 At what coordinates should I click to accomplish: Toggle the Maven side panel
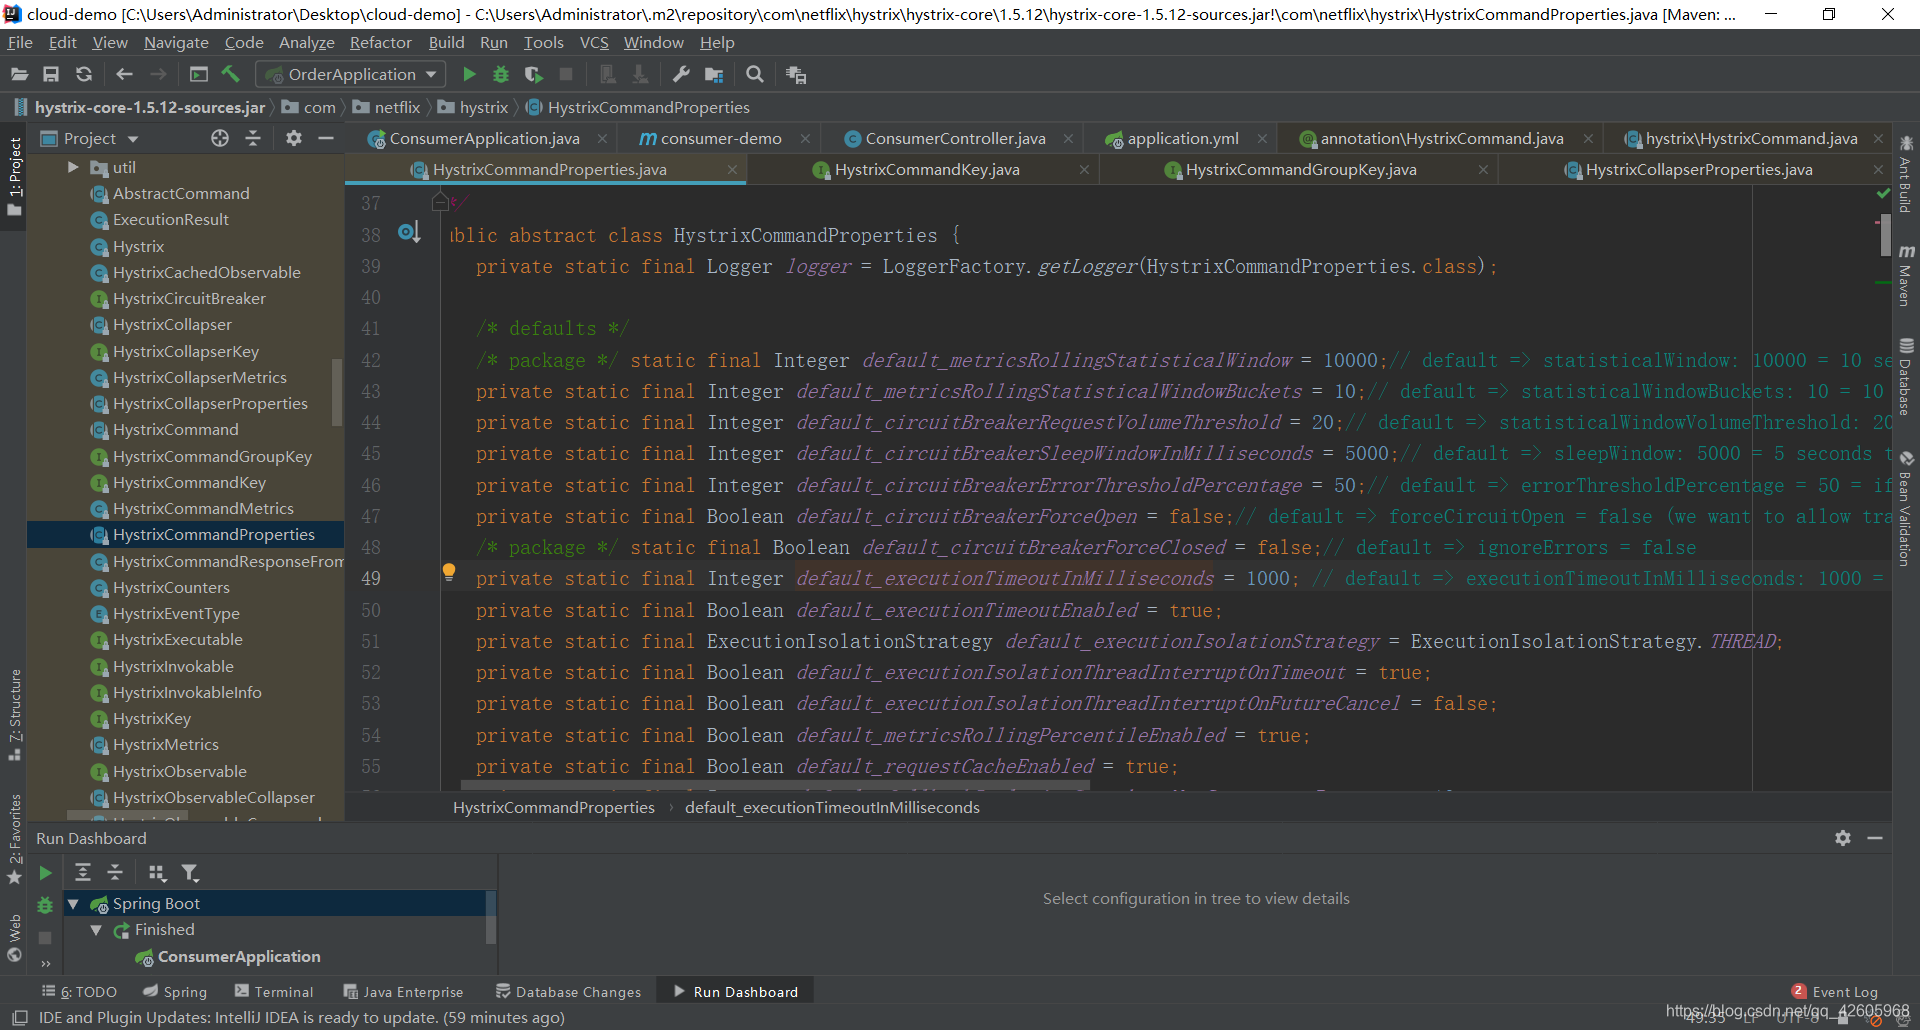click(1906, 275)
